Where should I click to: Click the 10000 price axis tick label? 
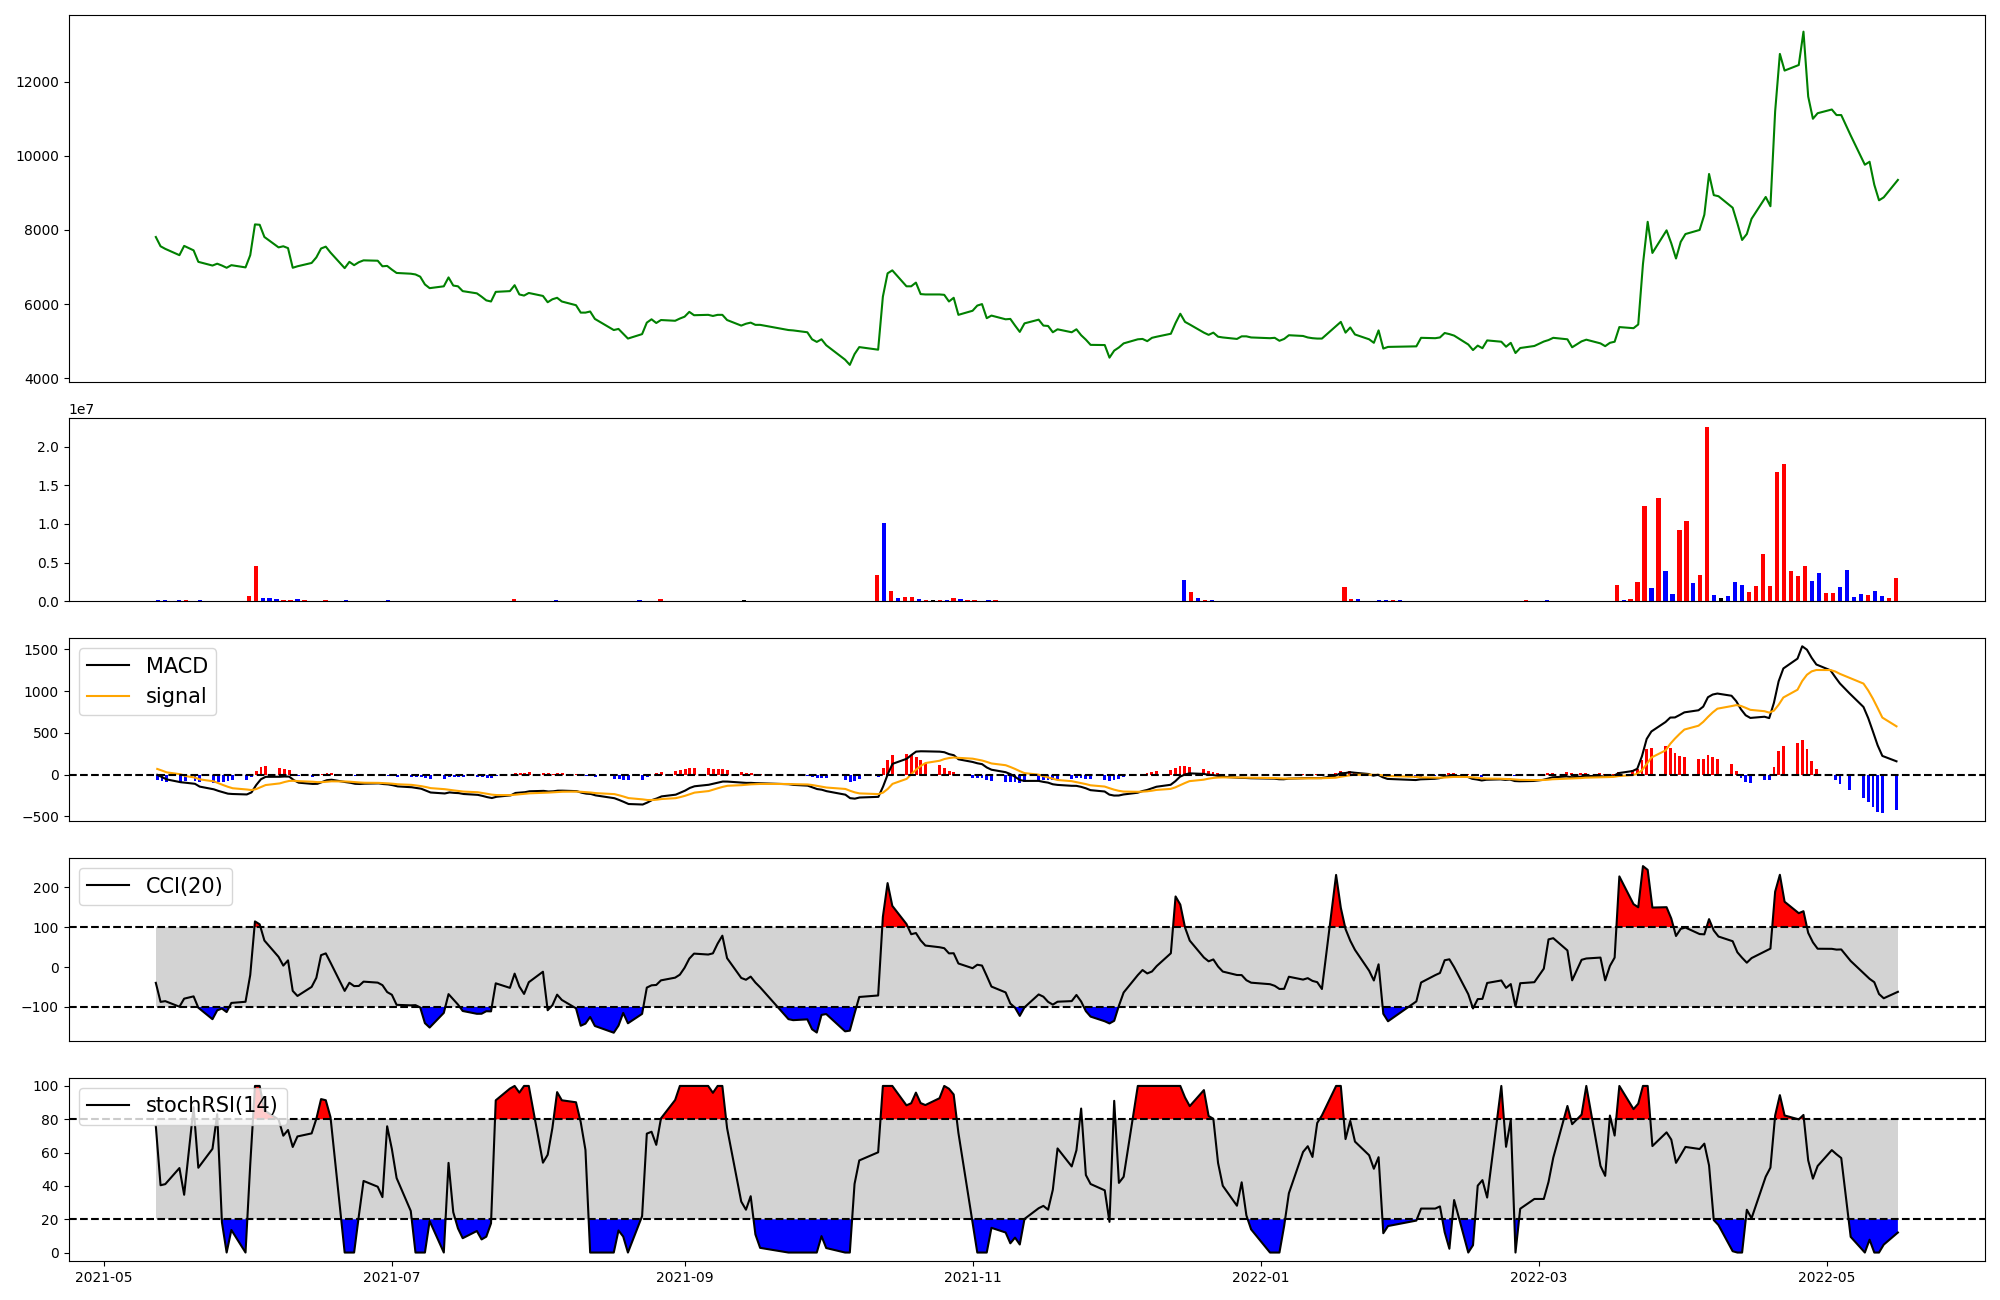(x=39, y=156)
